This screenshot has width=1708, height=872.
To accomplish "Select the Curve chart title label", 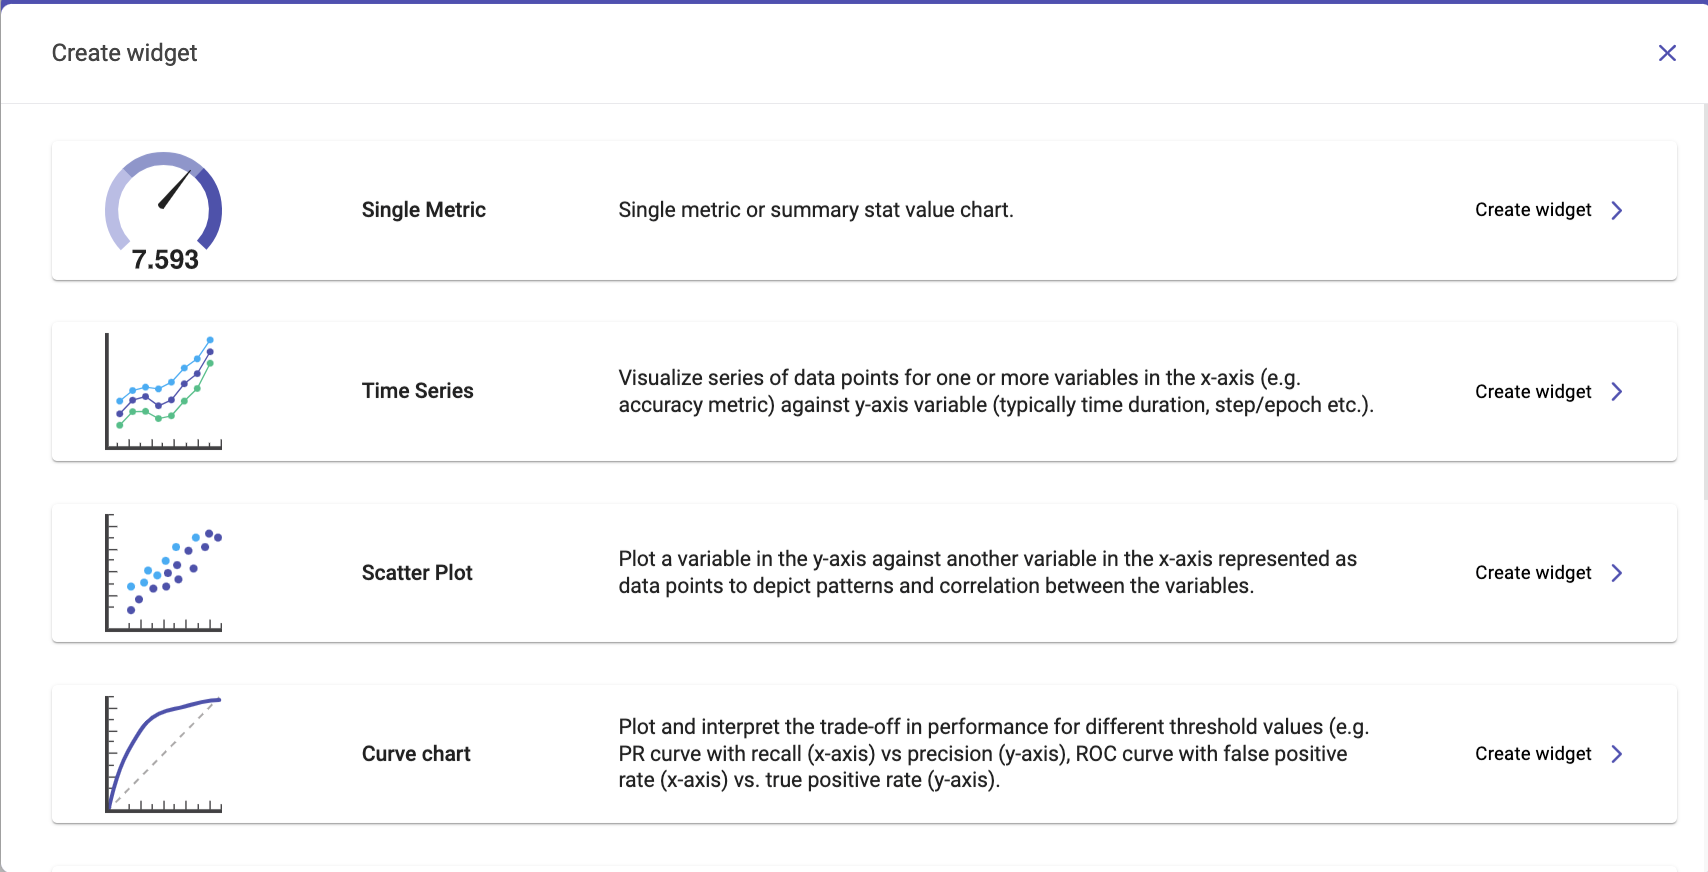I will coord(416,754).
